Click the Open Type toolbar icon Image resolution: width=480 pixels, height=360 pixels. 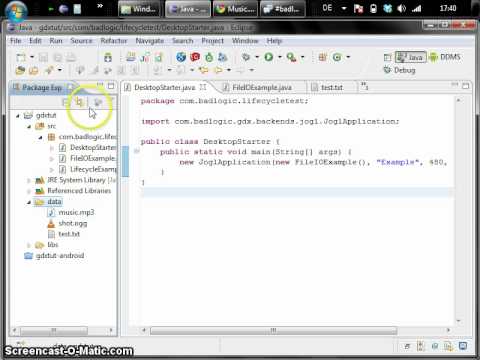click(20, 70)
